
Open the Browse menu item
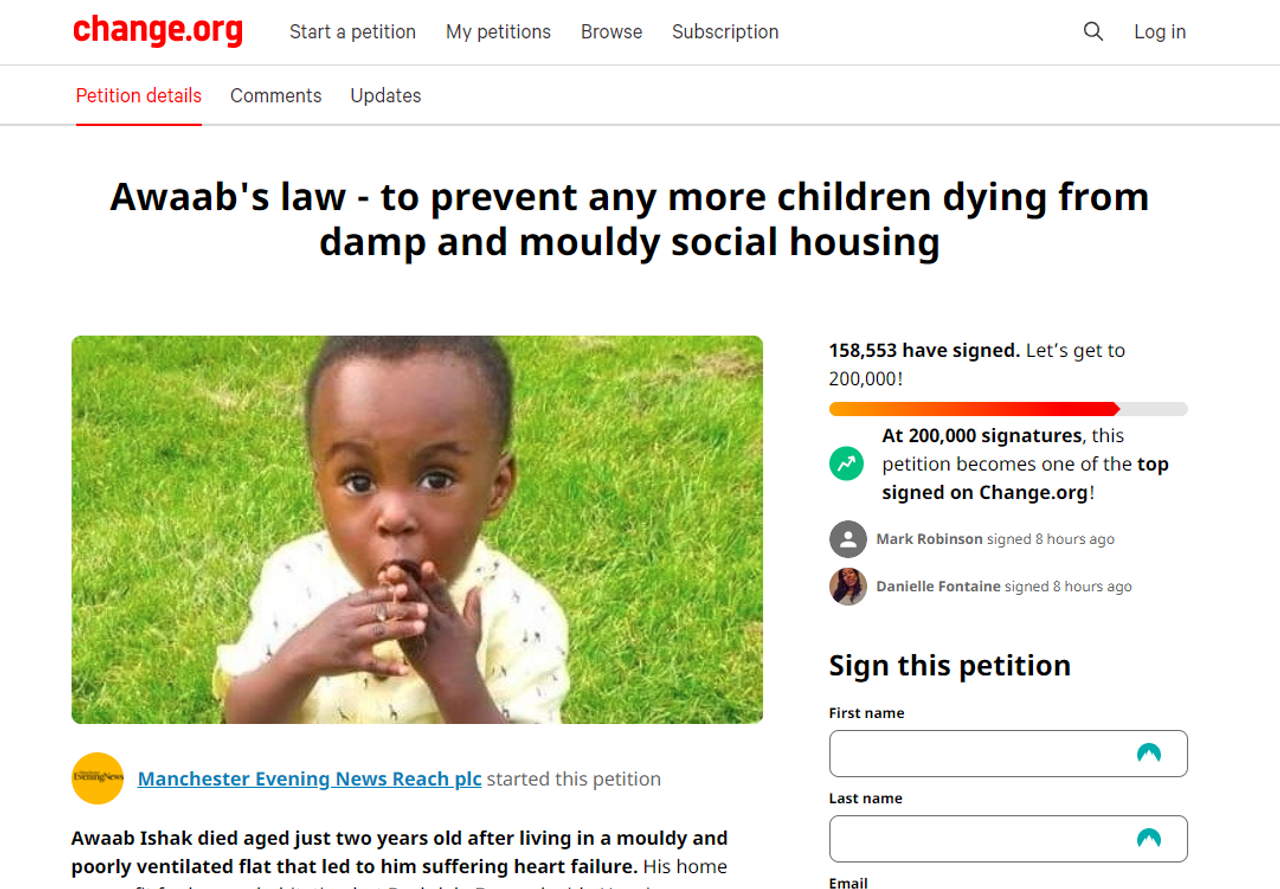click(611, 32)
